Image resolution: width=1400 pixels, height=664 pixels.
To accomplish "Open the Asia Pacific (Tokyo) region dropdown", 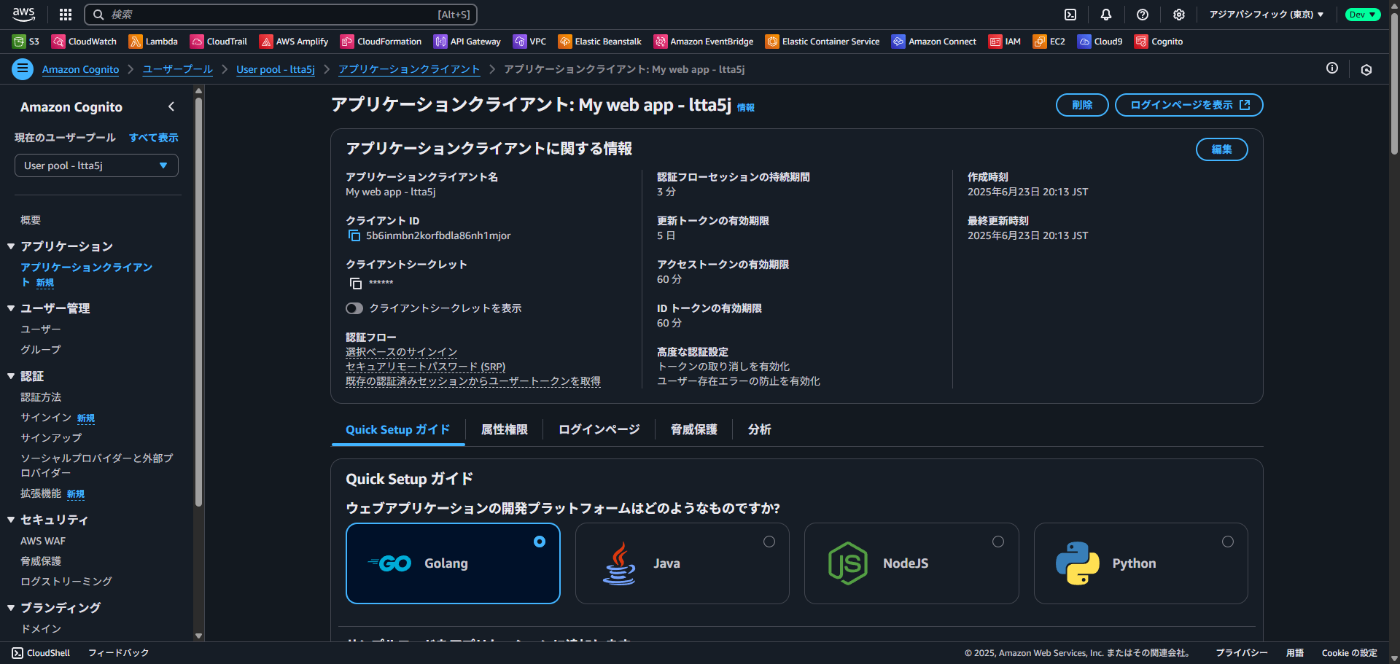I will click(1266, 14).
